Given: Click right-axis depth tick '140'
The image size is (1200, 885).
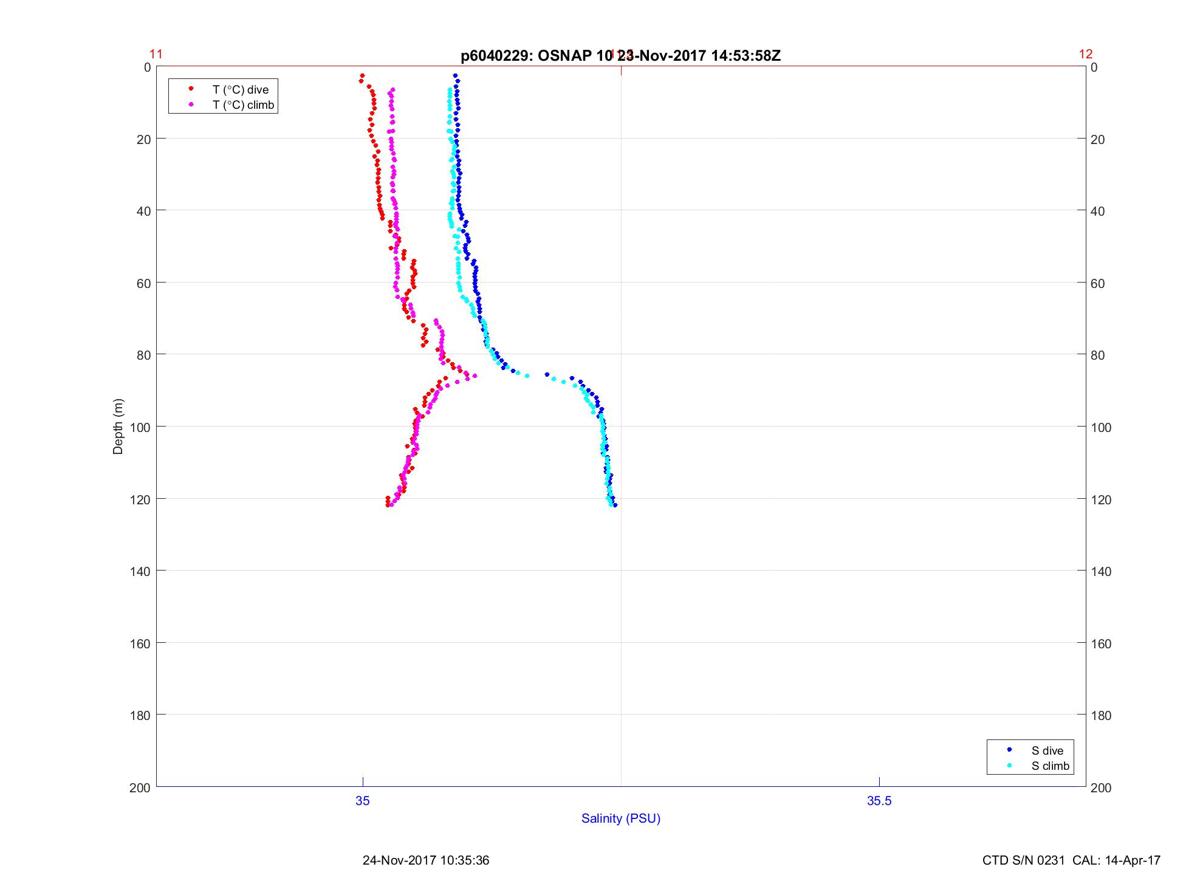Looking at the screenshot, I should 1101,571.
